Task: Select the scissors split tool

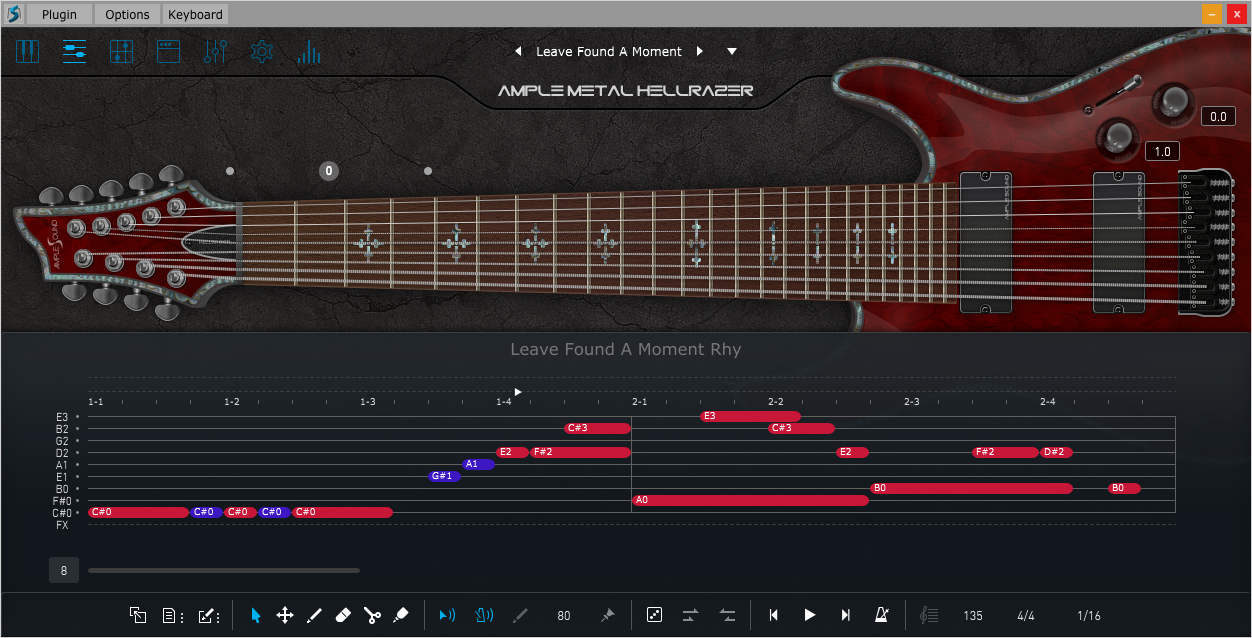Action: pyautogui.click(x=372, y=615)
